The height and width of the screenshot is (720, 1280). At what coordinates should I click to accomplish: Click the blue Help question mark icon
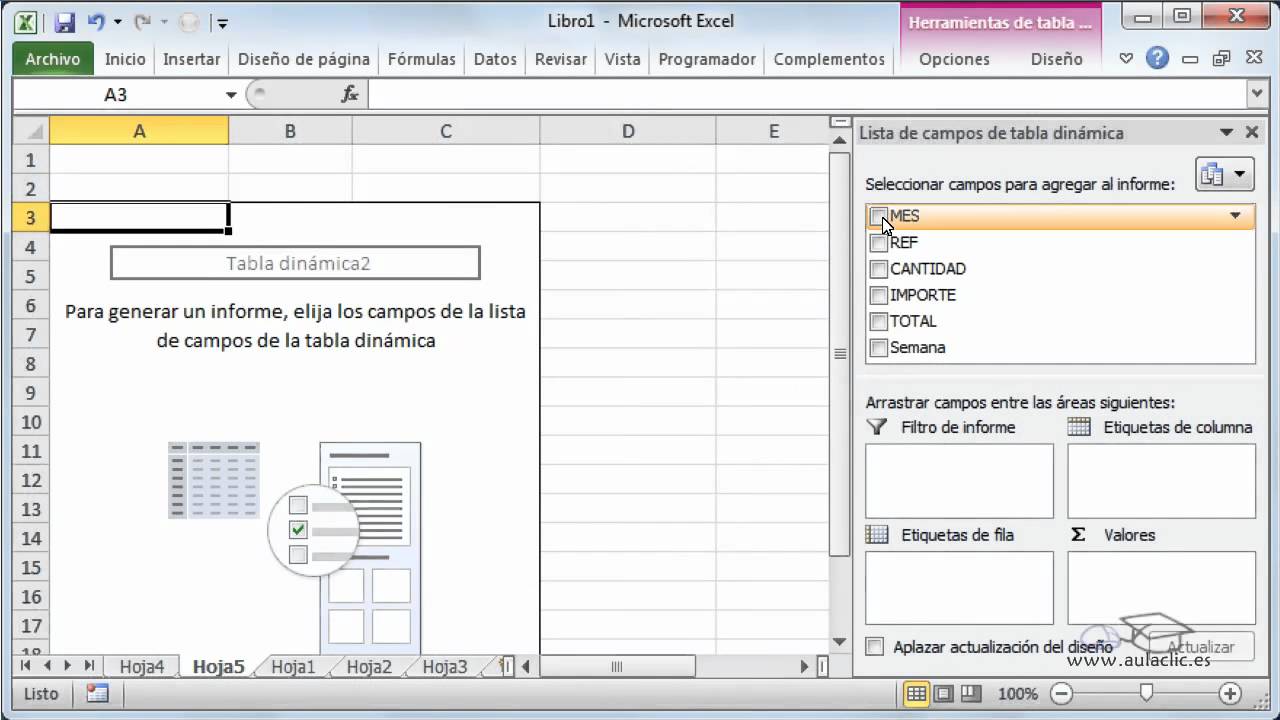tap(1157, 58)
